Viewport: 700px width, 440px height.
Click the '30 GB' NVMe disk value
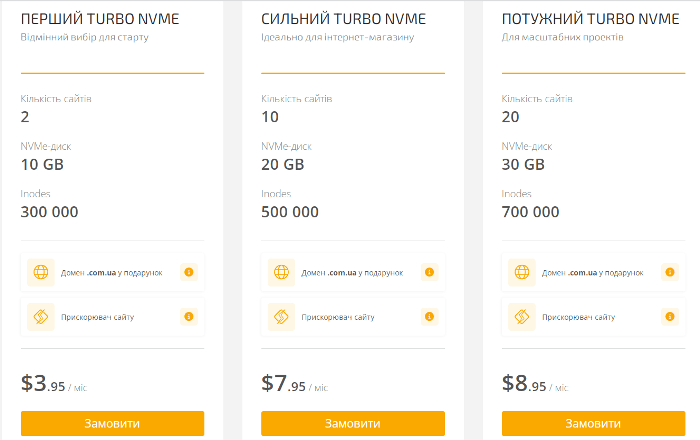pos(523,165)
